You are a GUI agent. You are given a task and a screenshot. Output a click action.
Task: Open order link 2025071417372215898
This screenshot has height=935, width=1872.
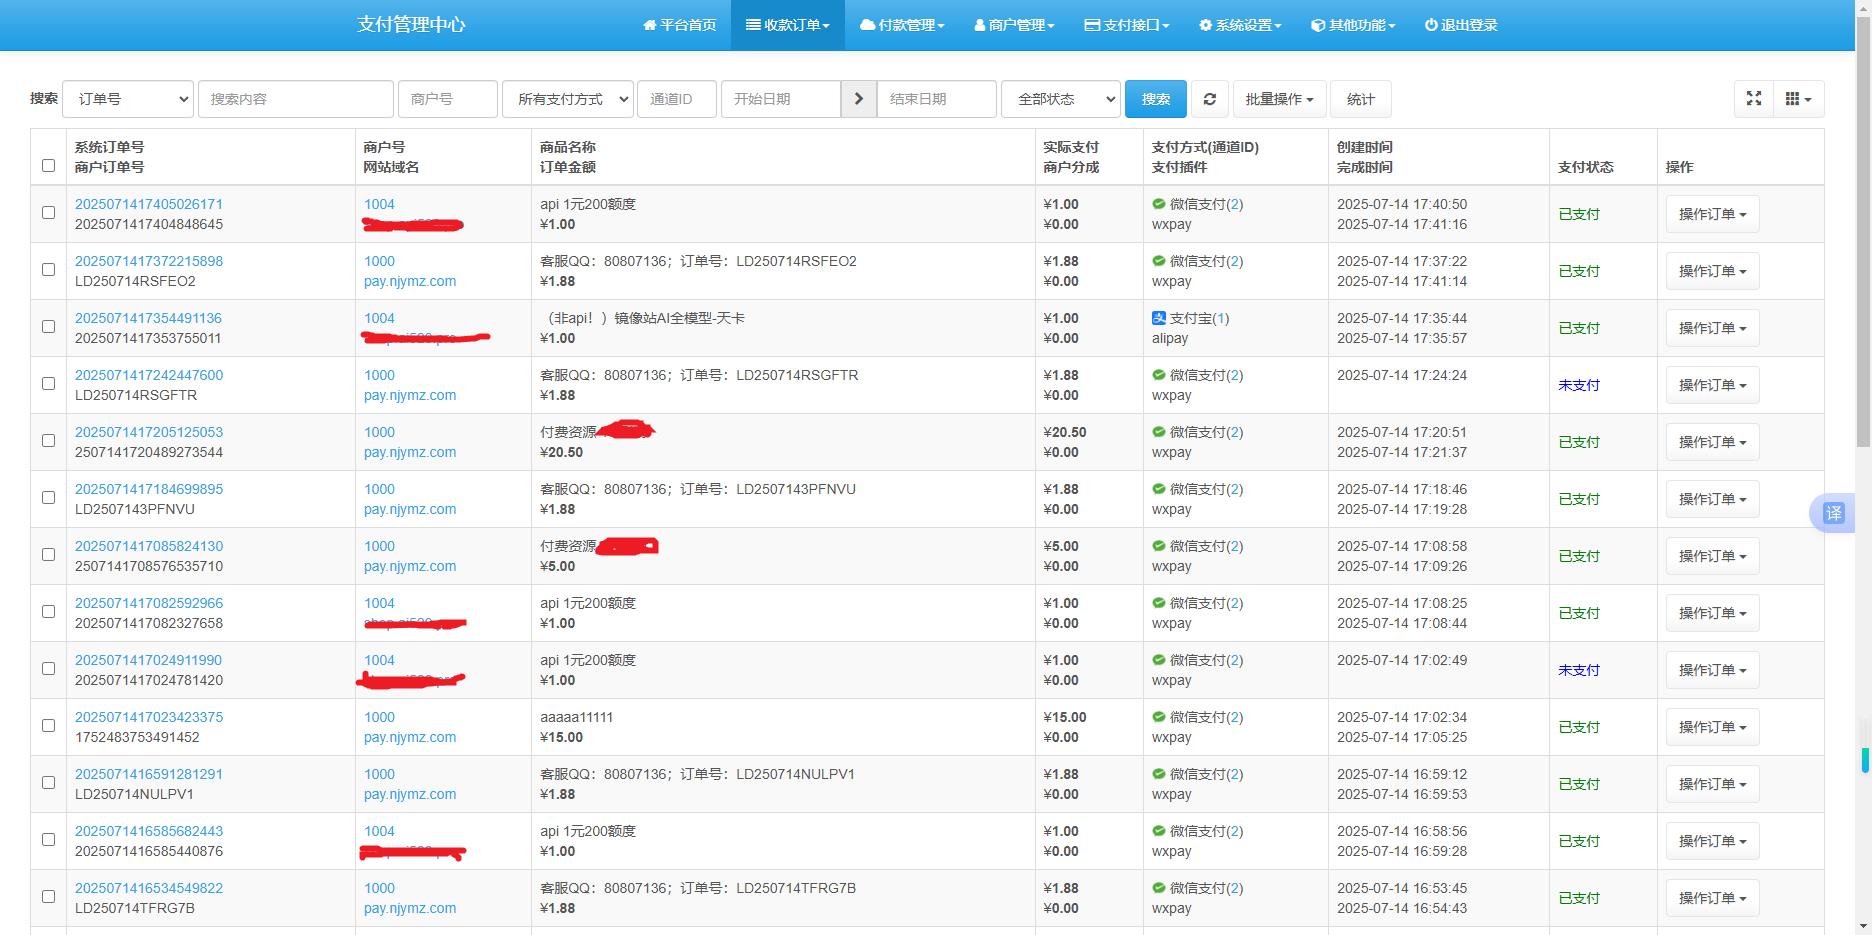point(149,261)
